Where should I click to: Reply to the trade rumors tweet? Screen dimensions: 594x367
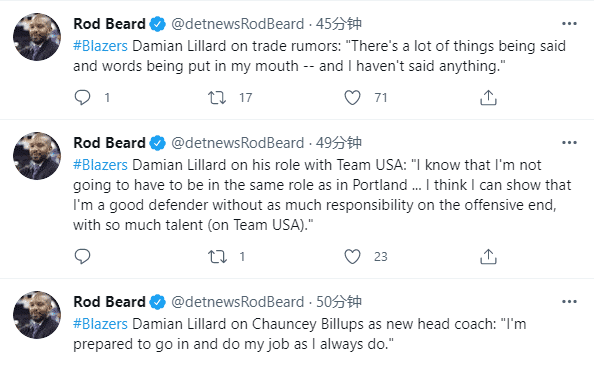82,98
